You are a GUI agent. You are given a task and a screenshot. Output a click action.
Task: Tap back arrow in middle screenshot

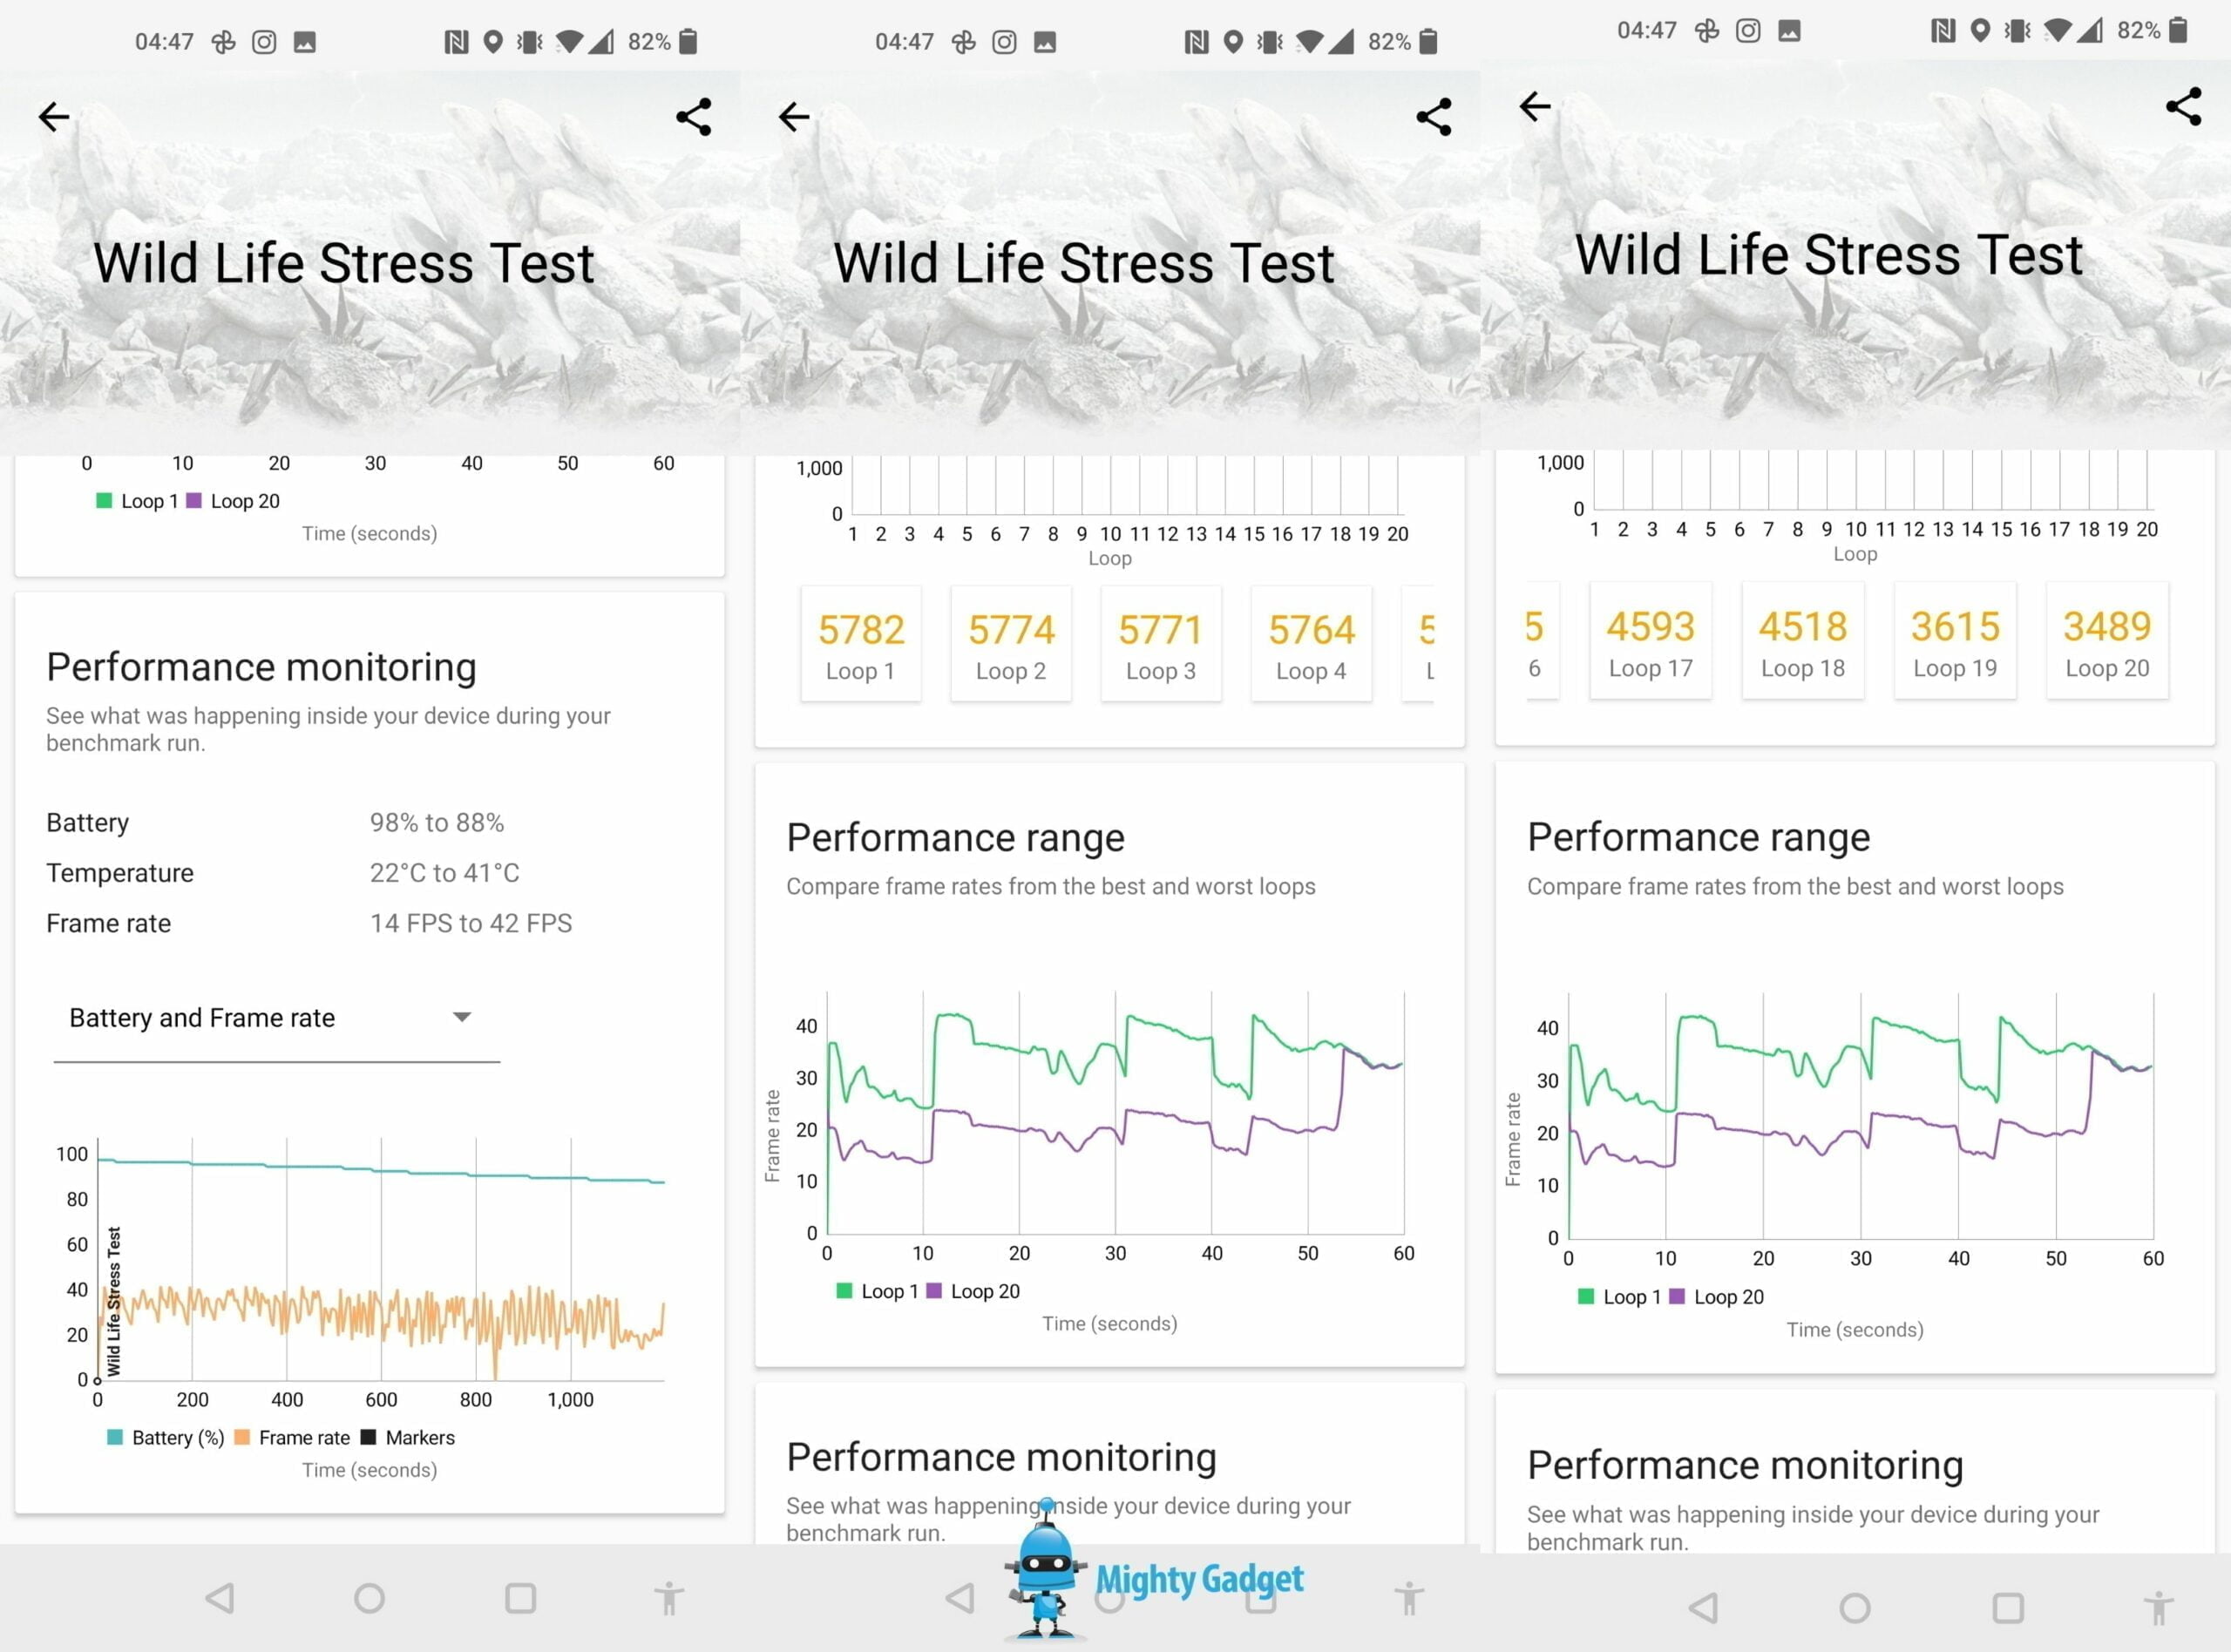[x=794, y=117]
